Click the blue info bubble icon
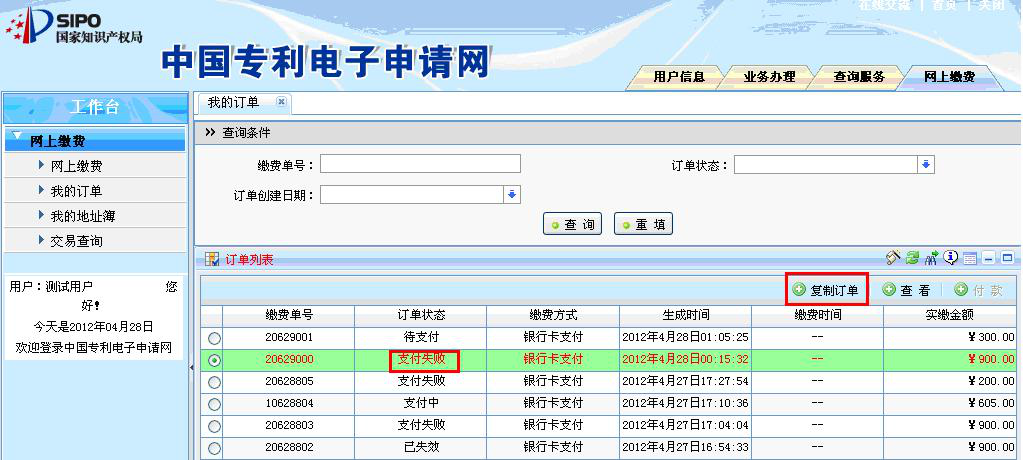This screenshot has width=1023, height=460. 950,258
